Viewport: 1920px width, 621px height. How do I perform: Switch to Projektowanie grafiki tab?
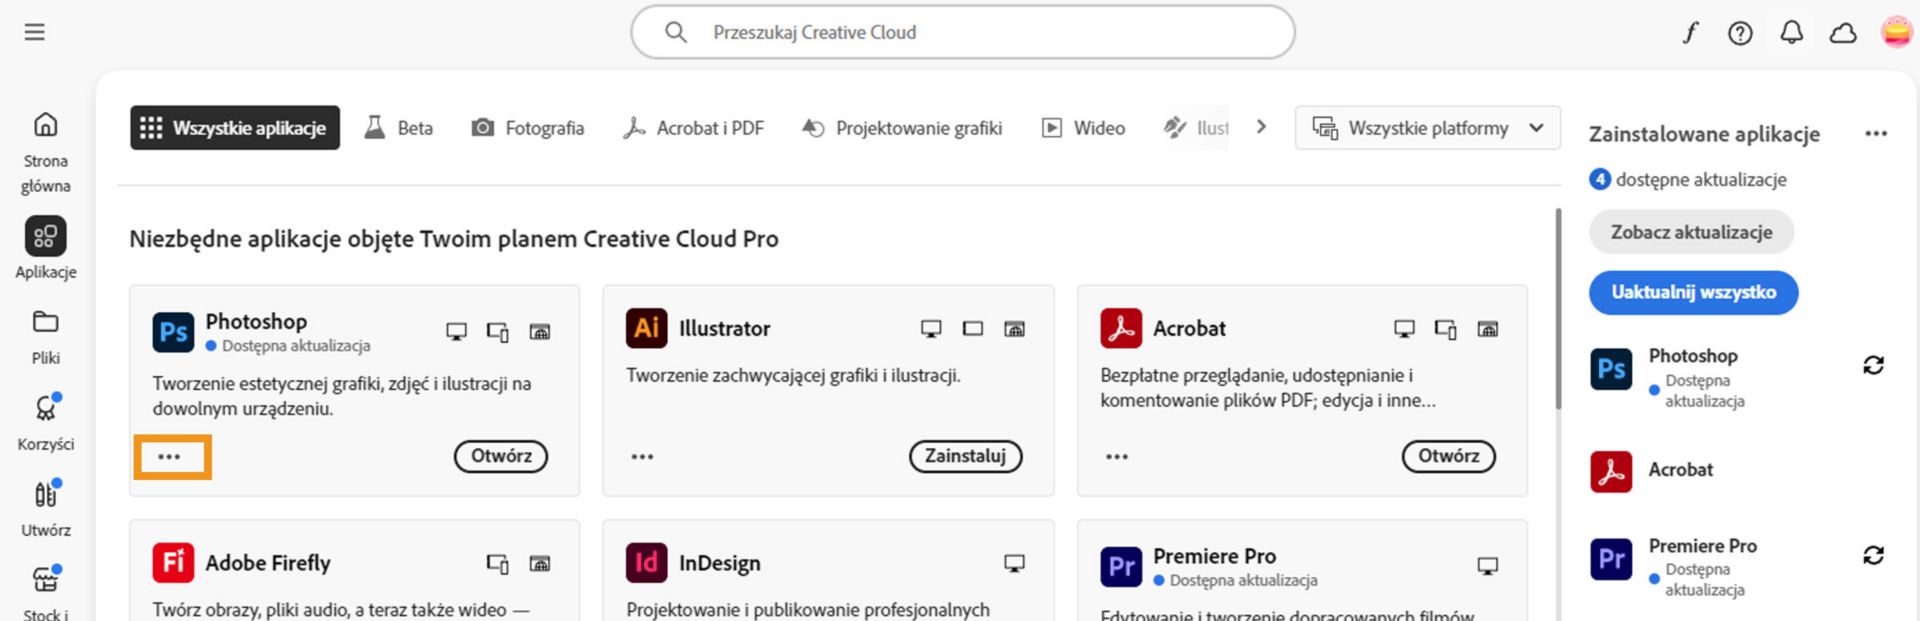coord(902,128)
